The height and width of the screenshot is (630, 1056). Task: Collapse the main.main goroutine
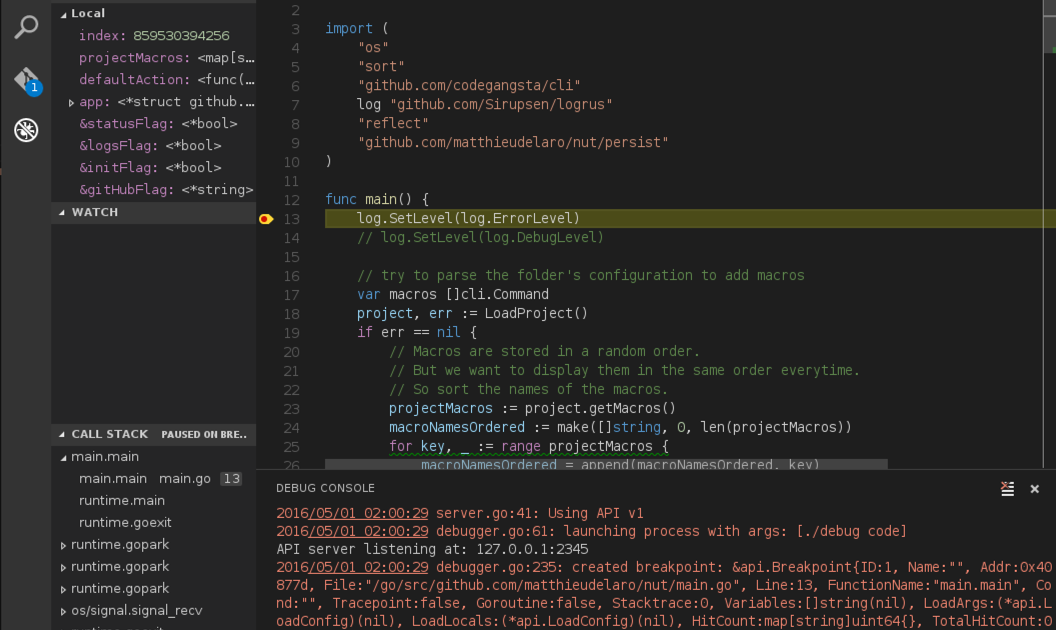coord(63,457)
